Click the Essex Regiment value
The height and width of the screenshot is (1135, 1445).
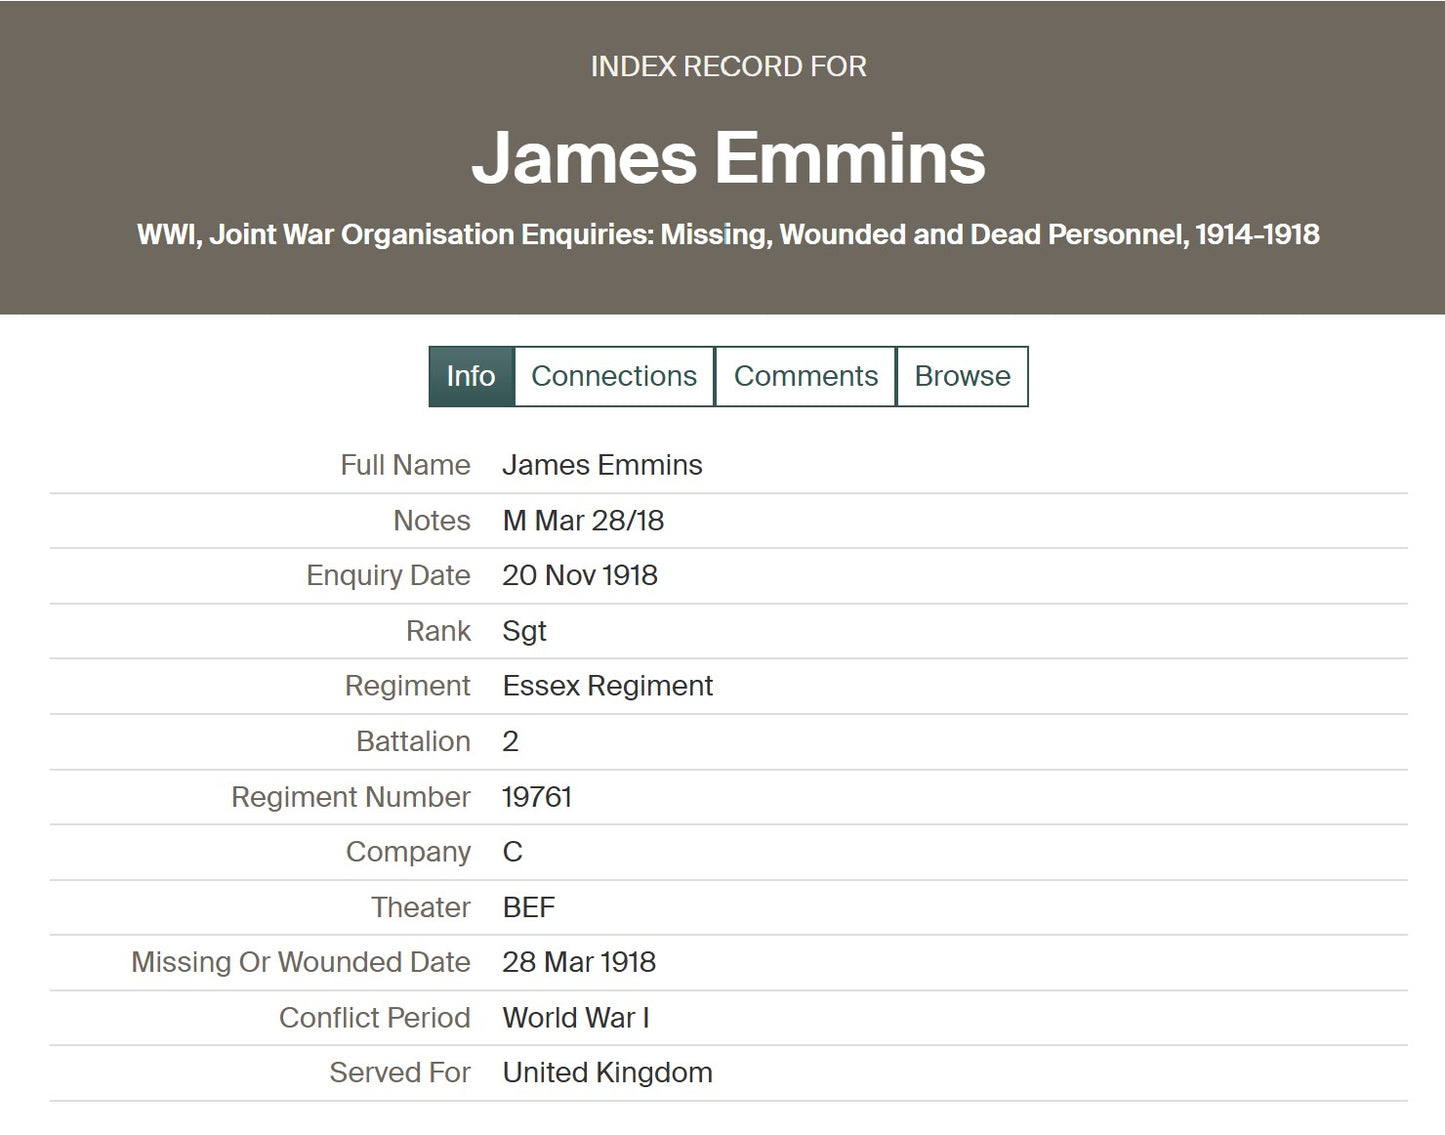[608, 686]
